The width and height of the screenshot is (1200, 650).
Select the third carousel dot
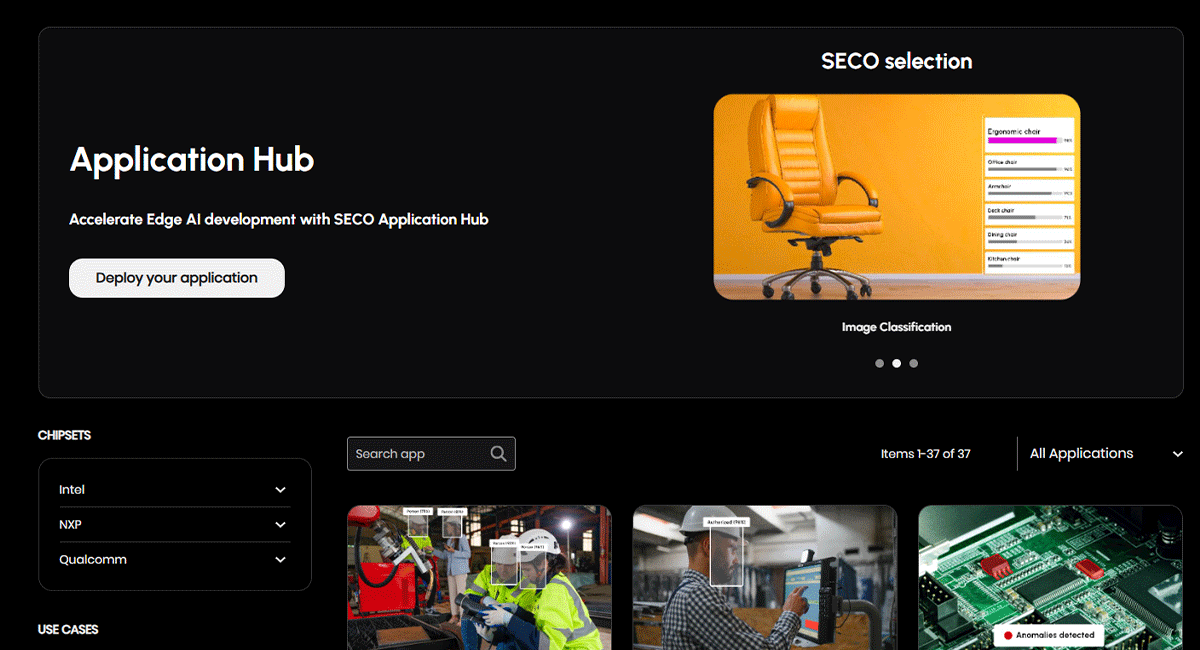(913, 363)
